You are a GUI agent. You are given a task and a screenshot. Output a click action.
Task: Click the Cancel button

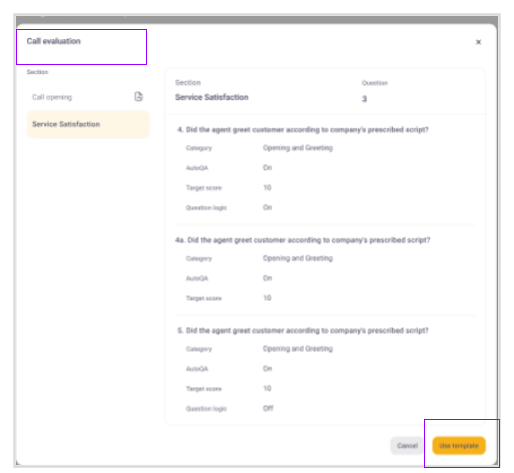pyautogui.click(x=407, y=446)
